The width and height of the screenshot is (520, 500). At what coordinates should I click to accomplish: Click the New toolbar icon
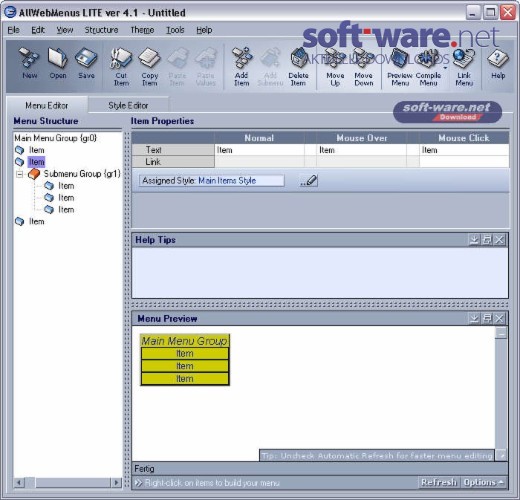point(29,63)
